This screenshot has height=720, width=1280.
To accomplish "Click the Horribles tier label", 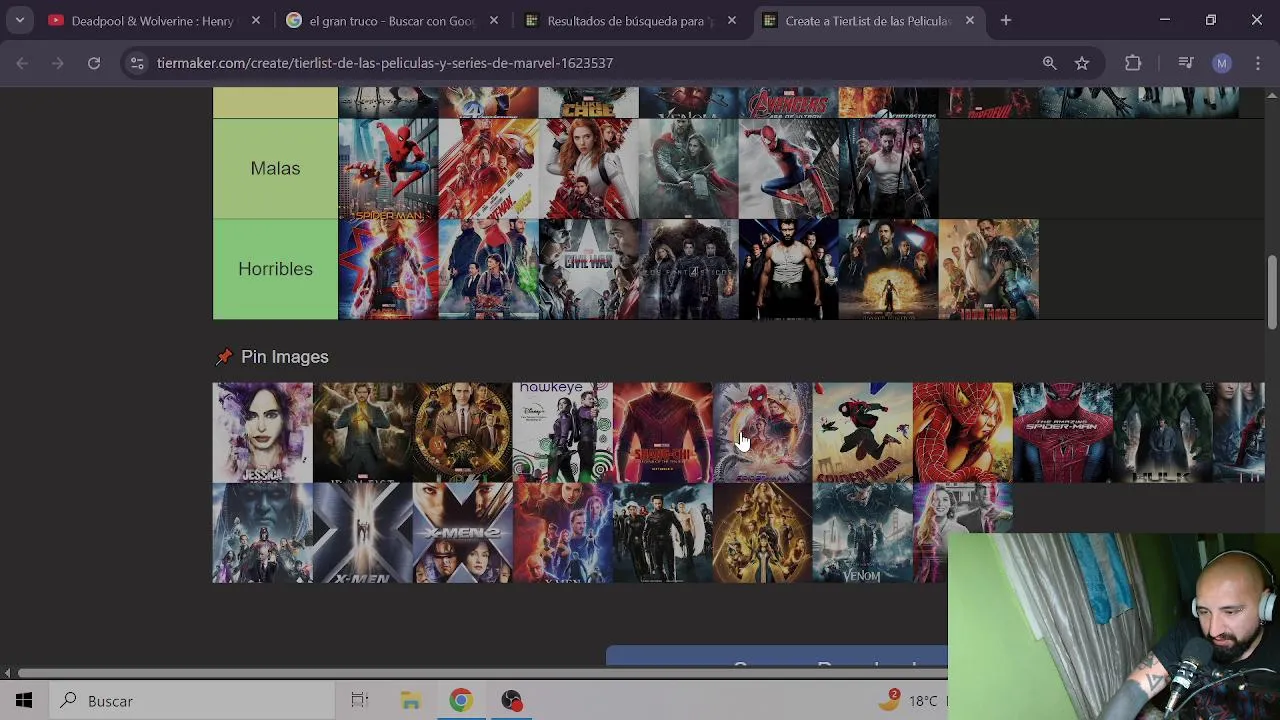I will click(275, 269).
